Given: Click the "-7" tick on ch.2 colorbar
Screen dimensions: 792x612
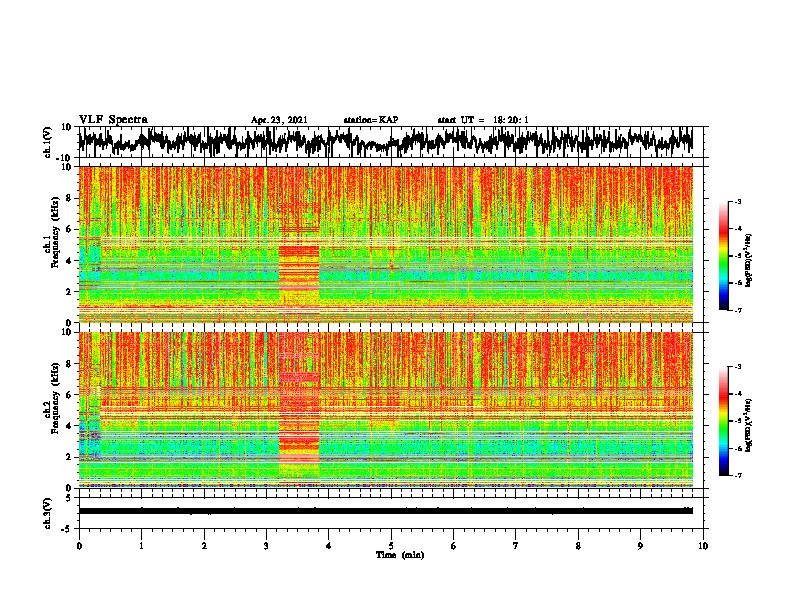Looking at the screenshot, I should tap(737, 476).
